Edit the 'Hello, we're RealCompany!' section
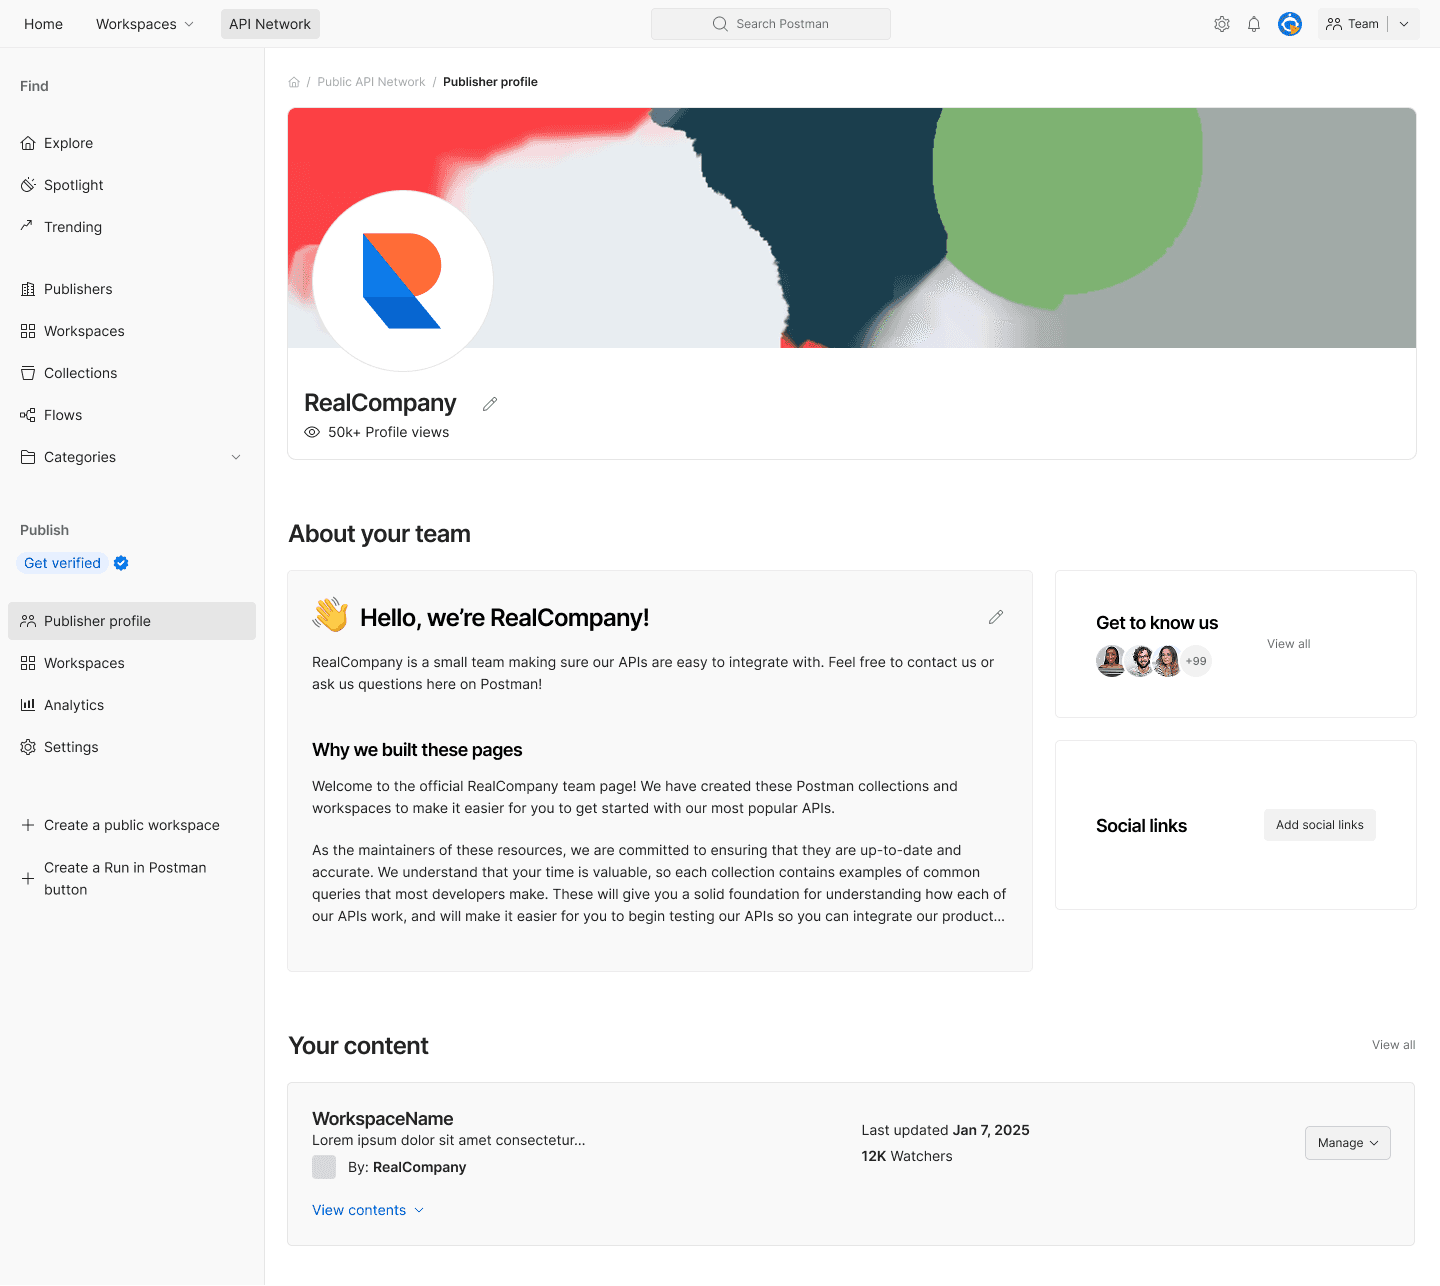Image resolution: width=1440 pixels, height=1286 pixels. [996, 617]
